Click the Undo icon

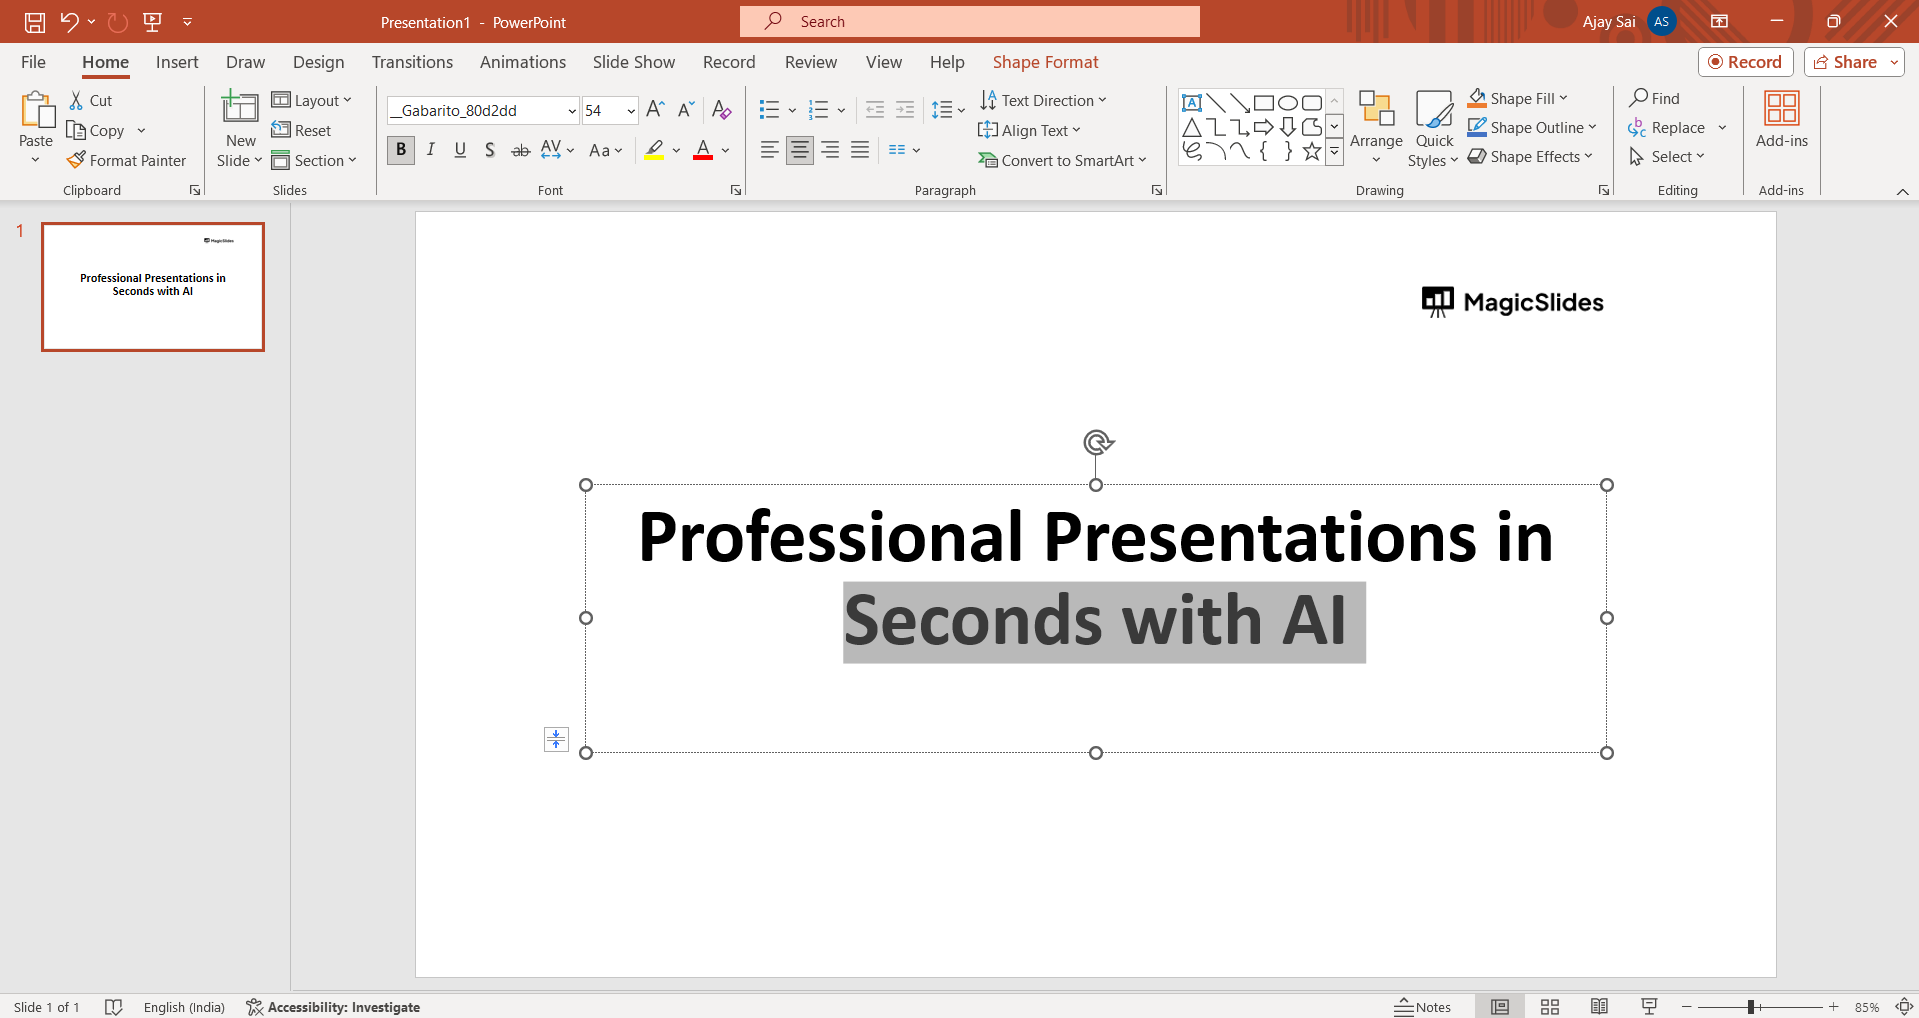[x=68, y=21]
